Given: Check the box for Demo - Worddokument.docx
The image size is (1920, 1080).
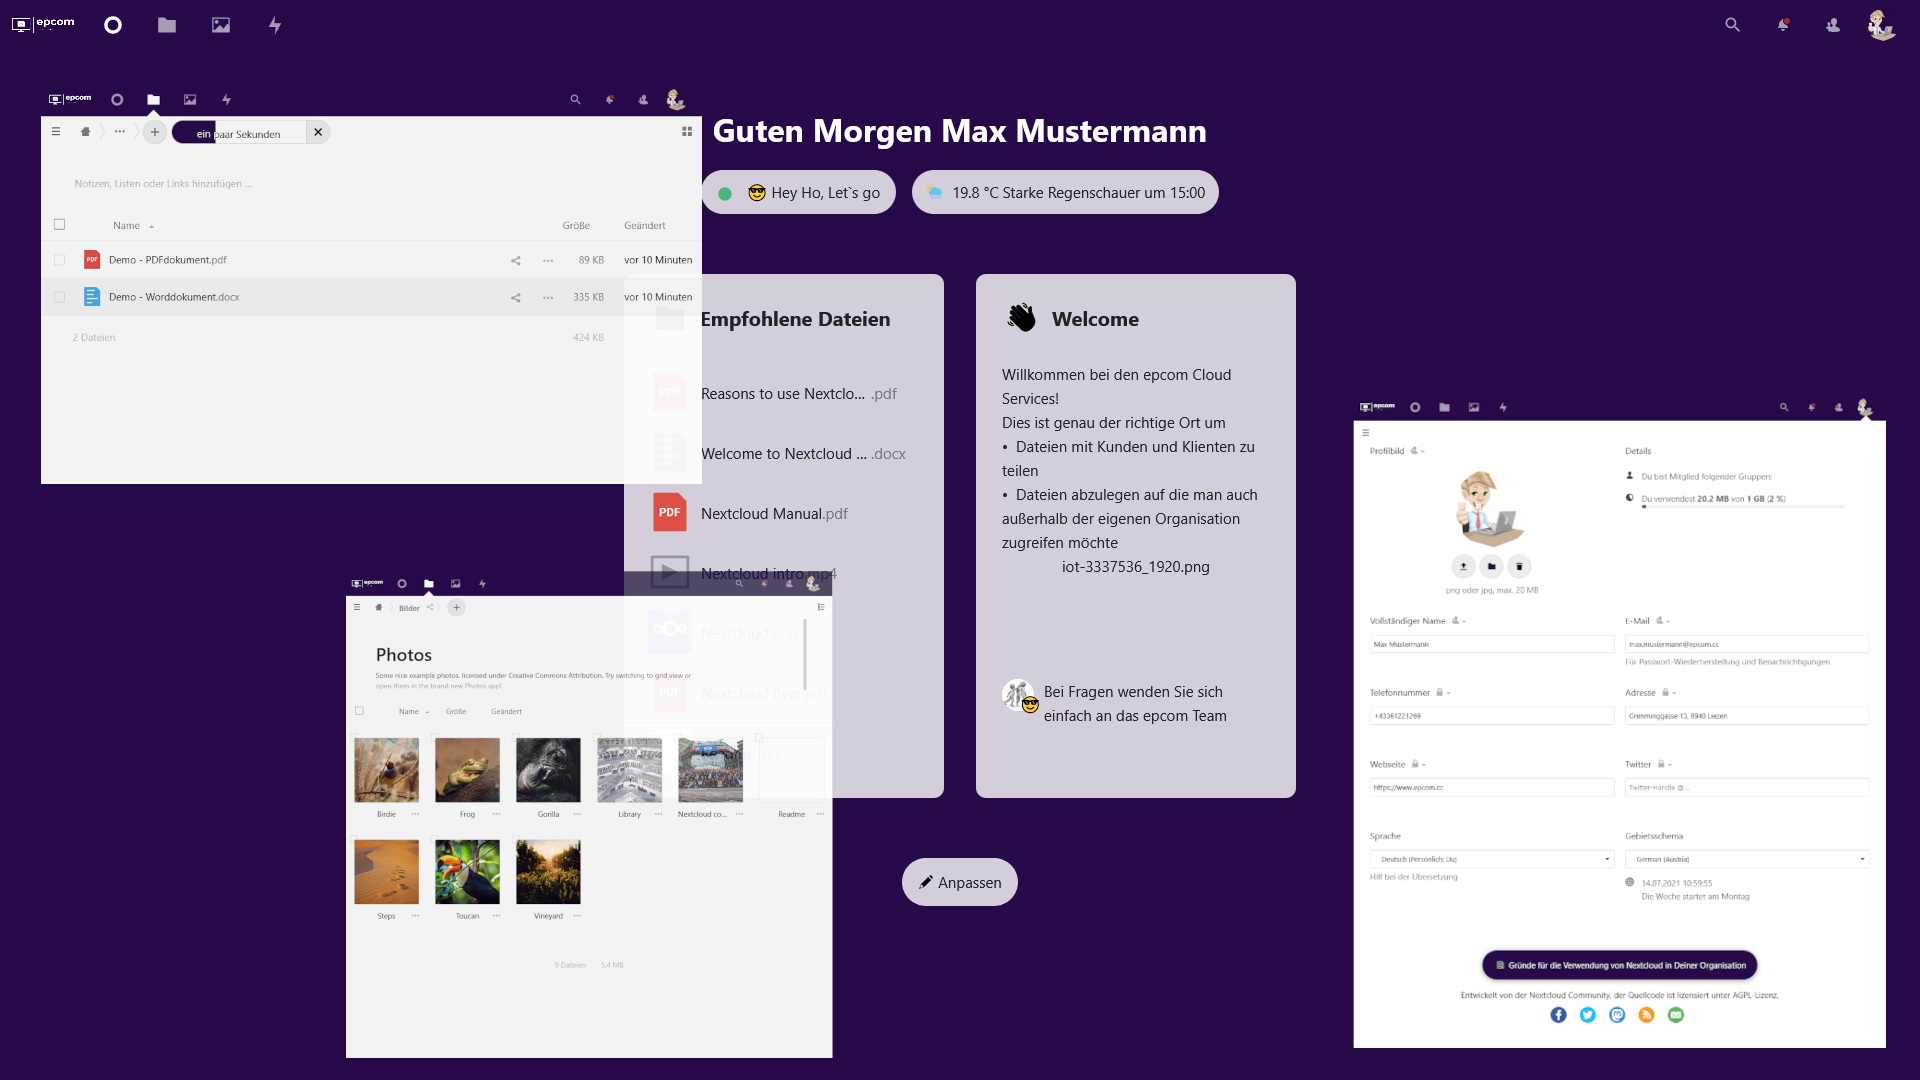Looking at the screenshot, I should click(59, 297).
